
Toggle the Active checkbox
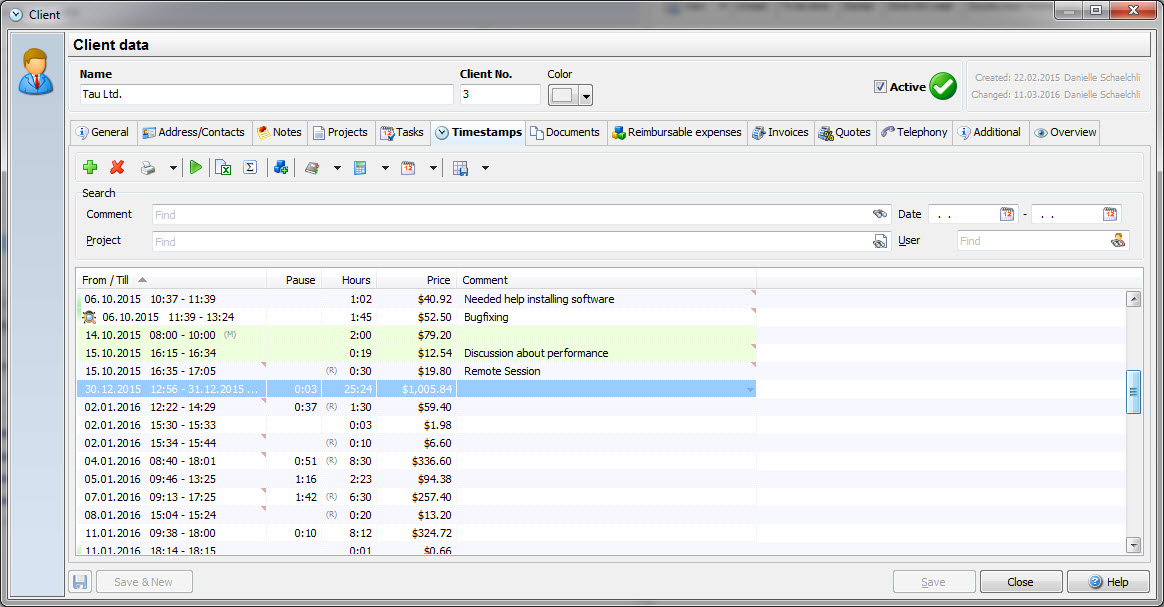coord(880,87)
